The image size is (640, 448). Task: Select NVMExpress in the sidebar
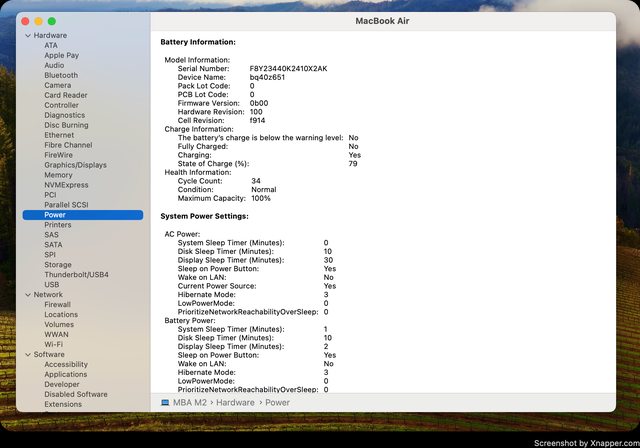click(66, 185)
